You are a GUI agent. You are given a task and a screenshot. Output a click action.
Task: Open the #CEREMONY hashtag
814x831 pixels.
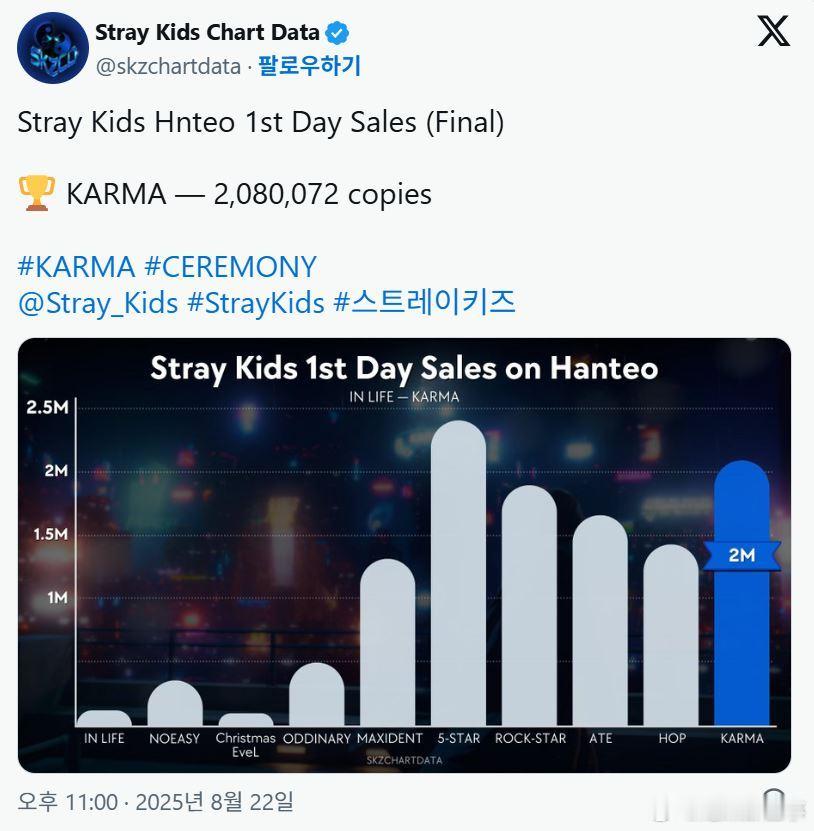tap(231, 267)
